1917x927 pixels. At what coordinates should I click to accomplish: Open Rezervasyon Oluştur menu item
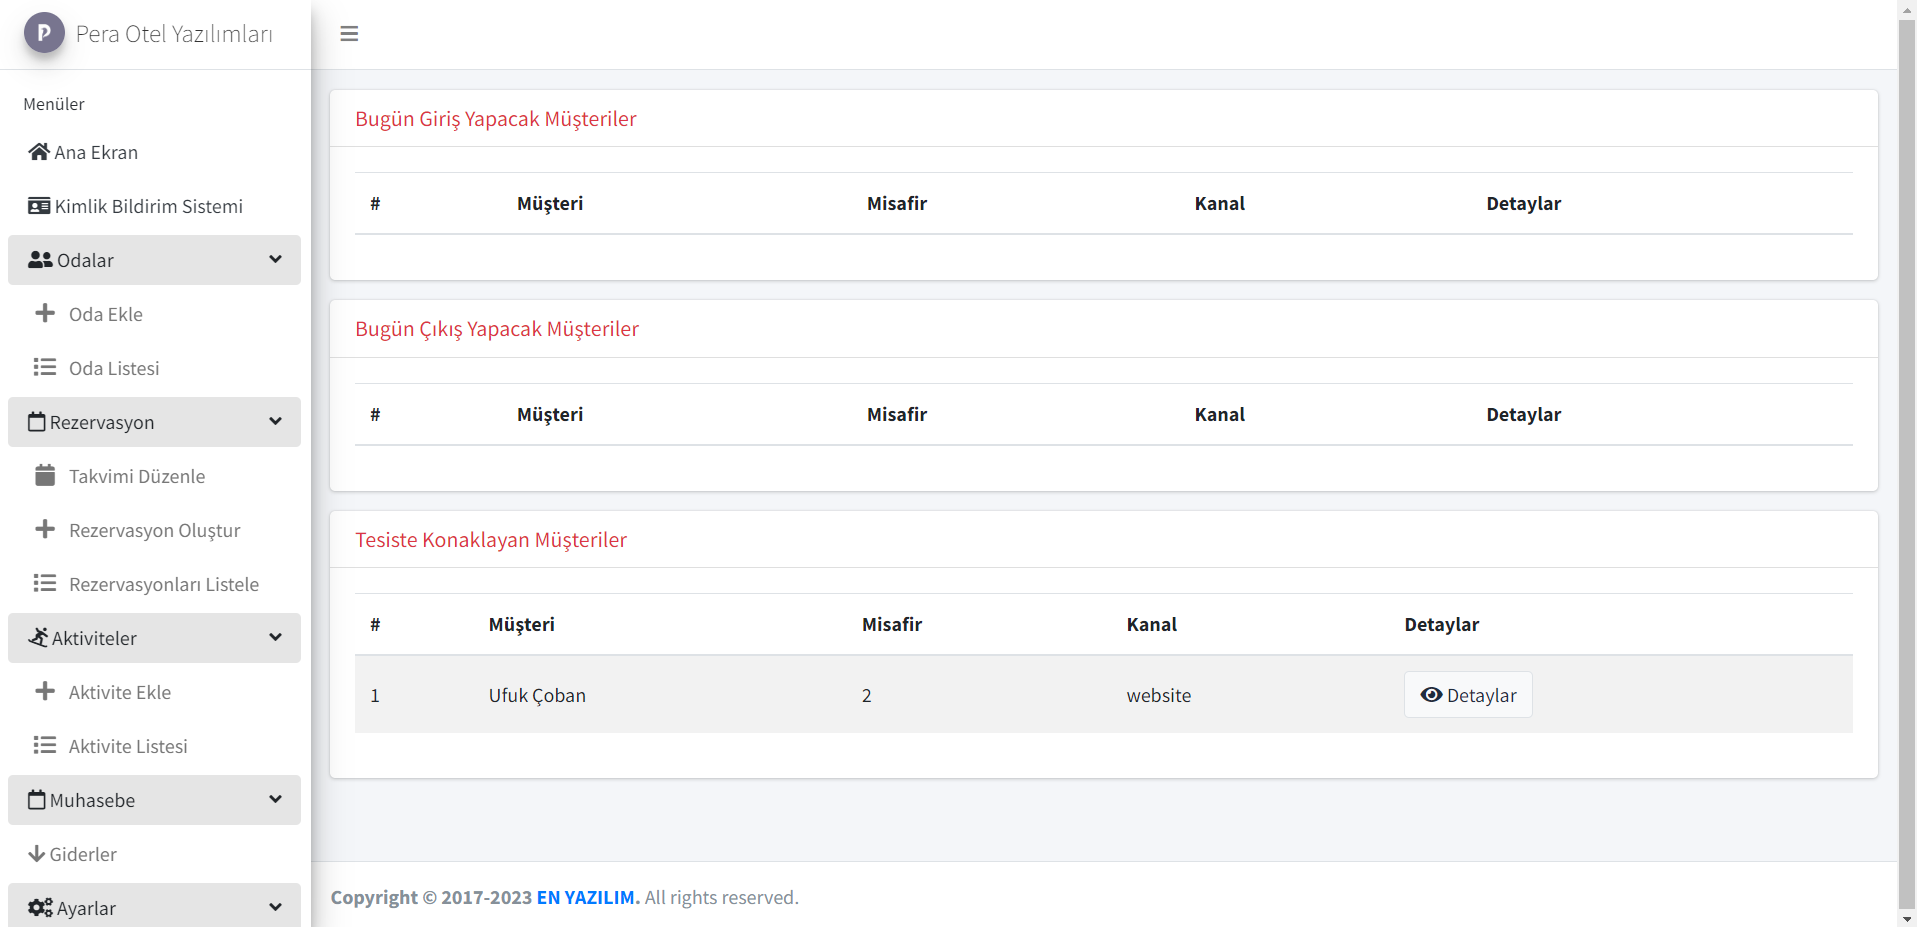point(154,530)
